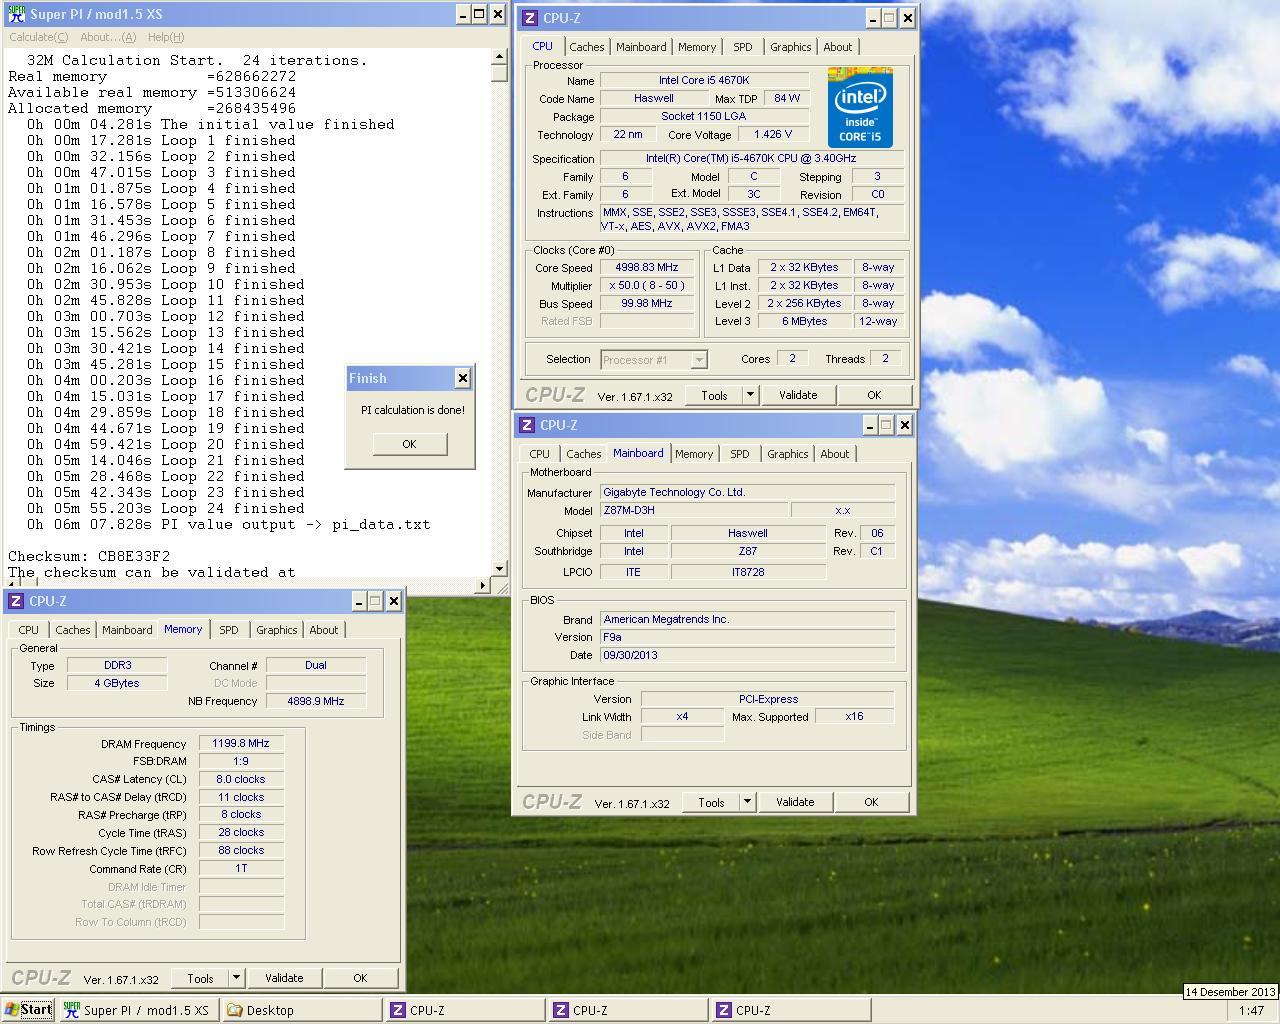
Task: Open Graphics tab in processor window
Action: (790, 47)
